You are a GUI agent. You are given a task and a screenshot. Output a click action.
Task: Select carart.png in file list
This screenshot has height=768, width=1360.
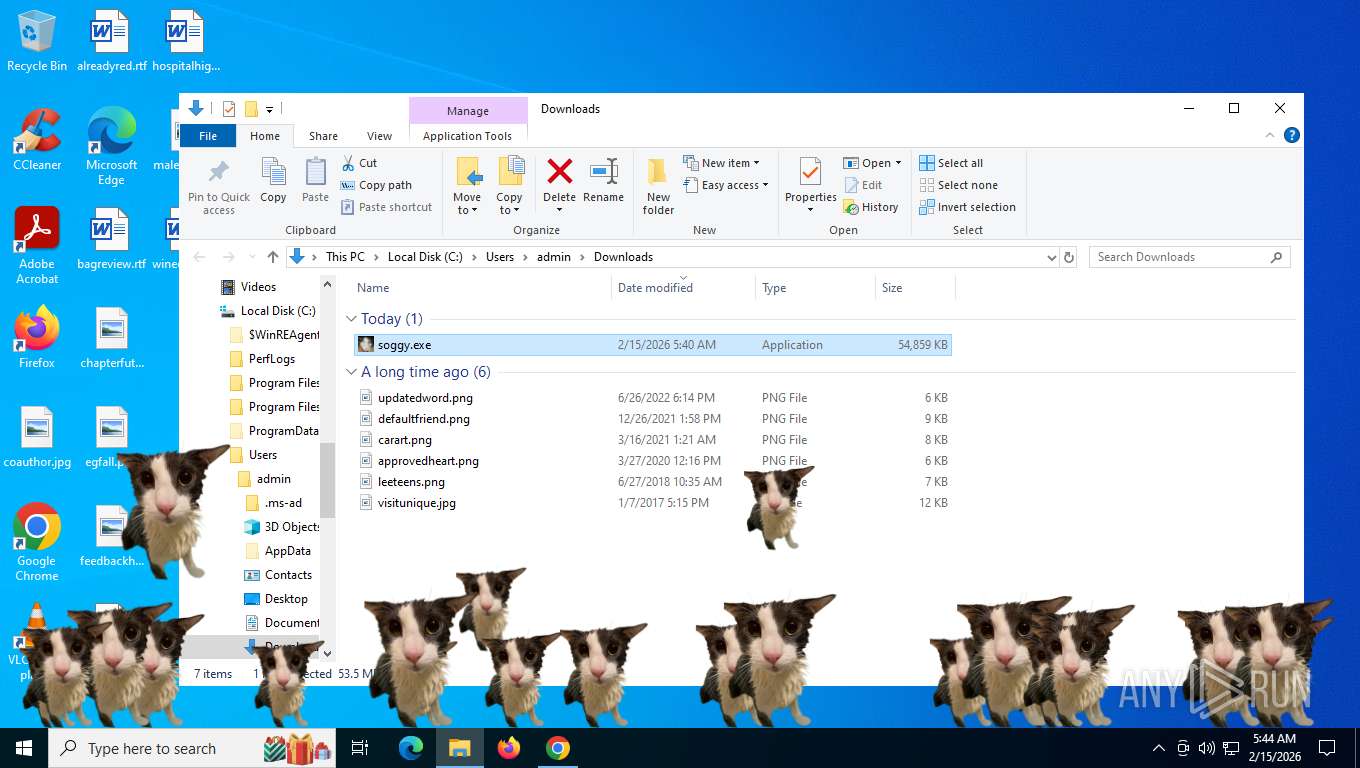pyautogui.click(x=653, y=440)
